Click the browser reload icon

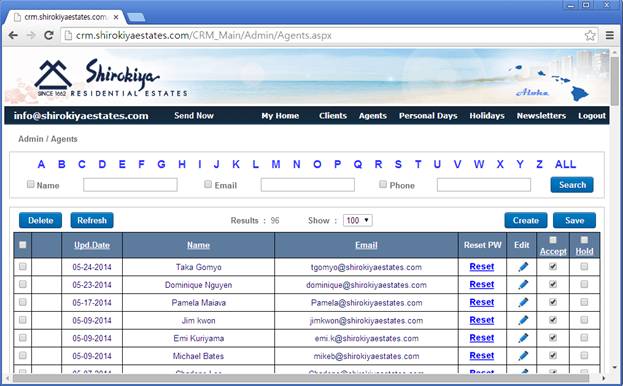(49, 35)
